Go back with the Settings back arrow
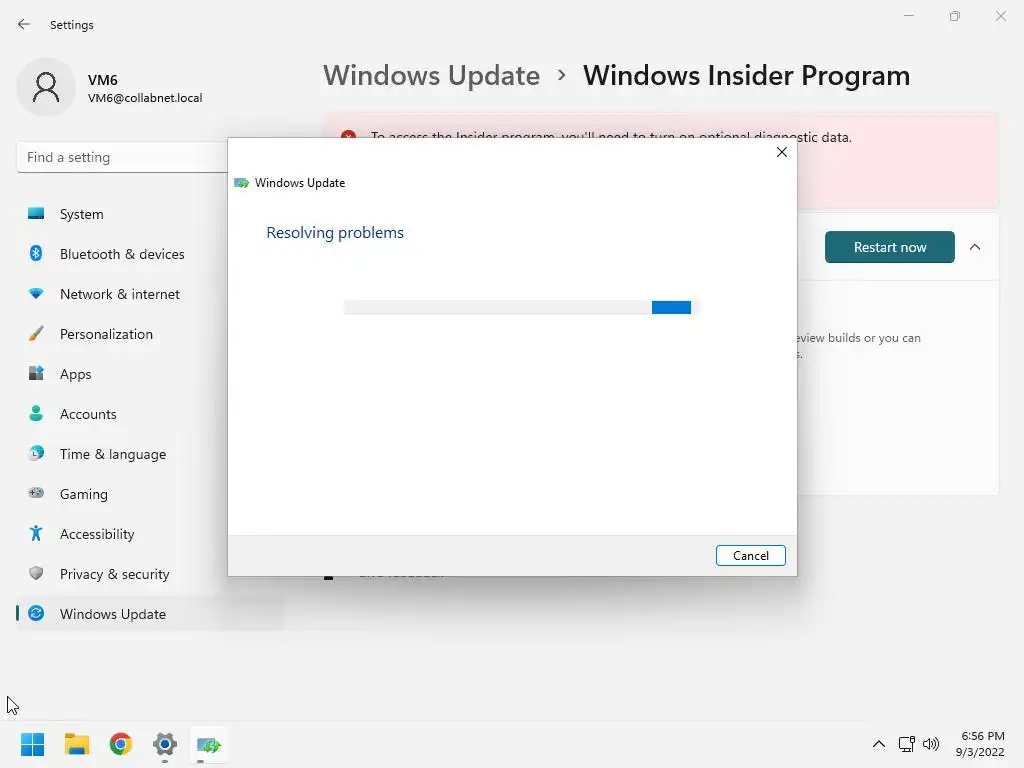1024x768 pixels. tap(24, 24)
